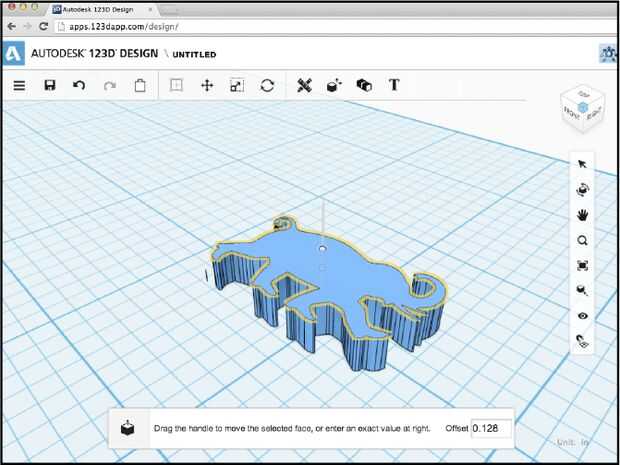Click the Autodesk A logo
Screen dimensions: 620x465
tap(13, 53)
